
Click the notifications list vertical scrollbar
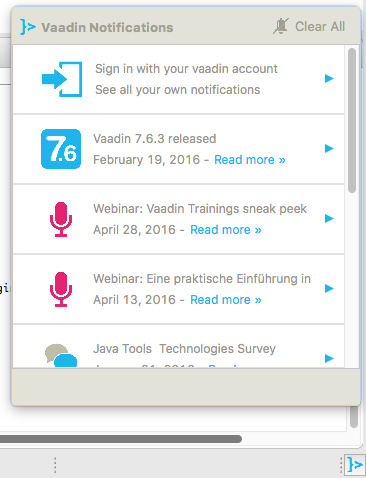(352, 120)
